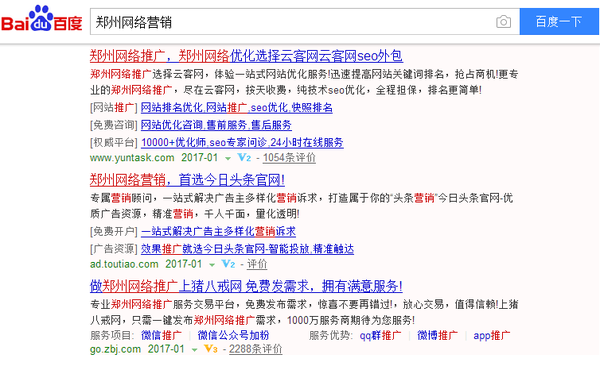The width and height of the screenshot is (600, 370).
Task: Open the www.yuntask.com URL
Action: click(x=132, y=158)
